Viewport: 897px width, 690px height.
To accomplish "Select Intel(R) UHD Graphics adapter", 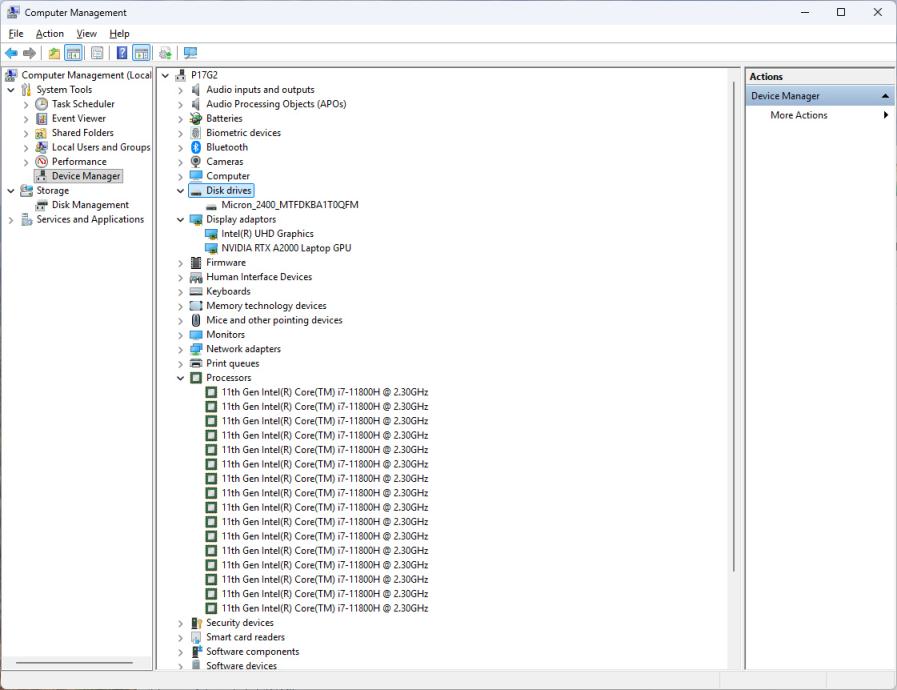I will (267, 233).
